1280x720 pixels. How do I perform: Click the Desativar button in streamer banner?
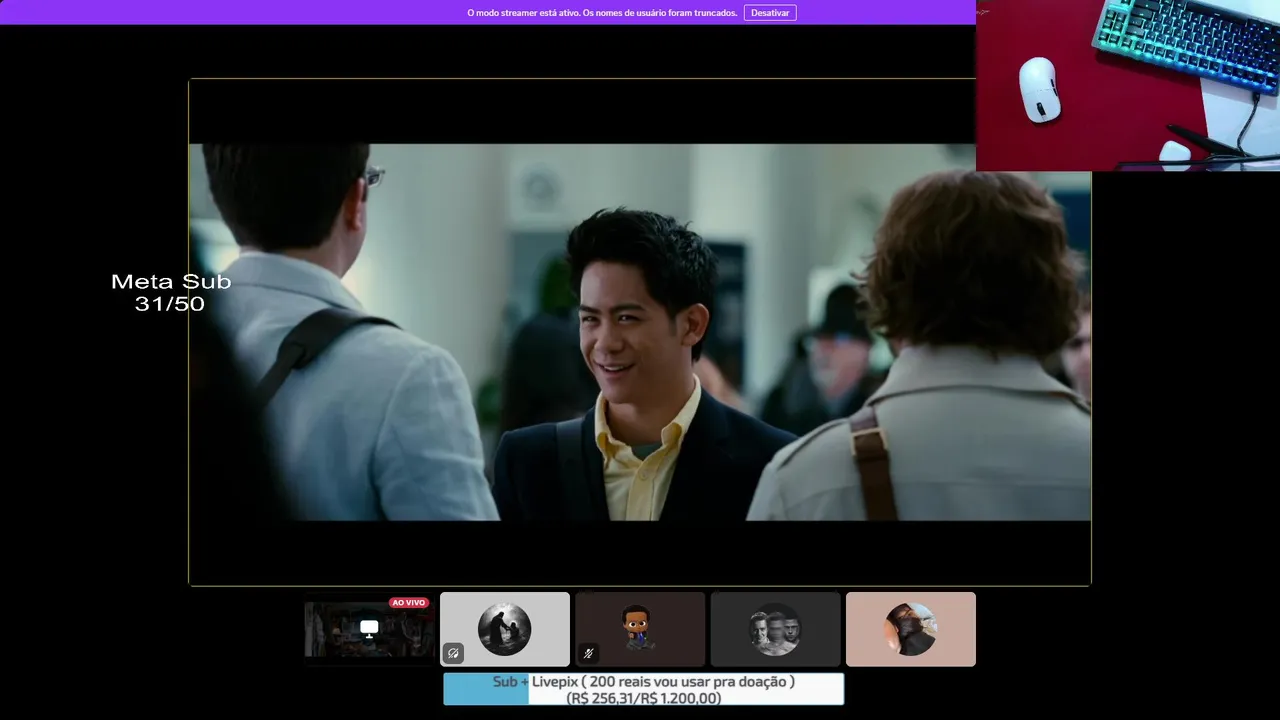(x=770, y=13)
